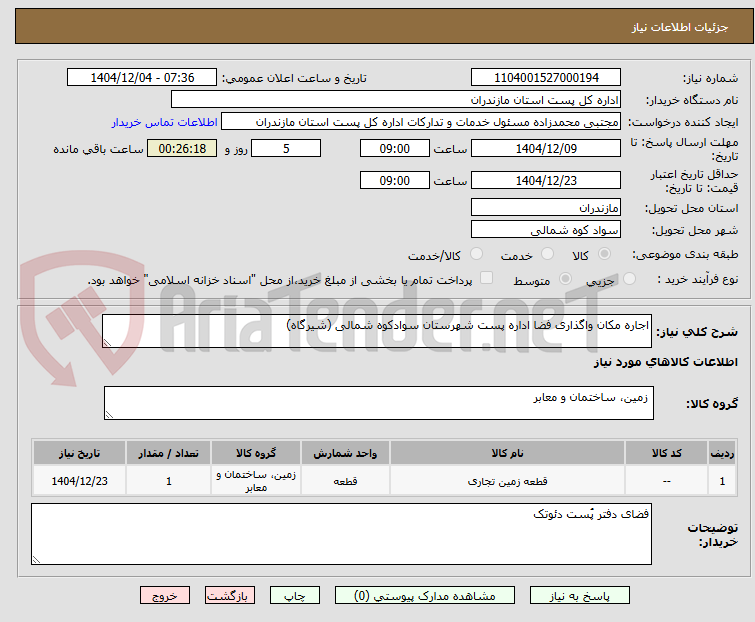Click the price validity hour 09:00 field

click(394, 181)
